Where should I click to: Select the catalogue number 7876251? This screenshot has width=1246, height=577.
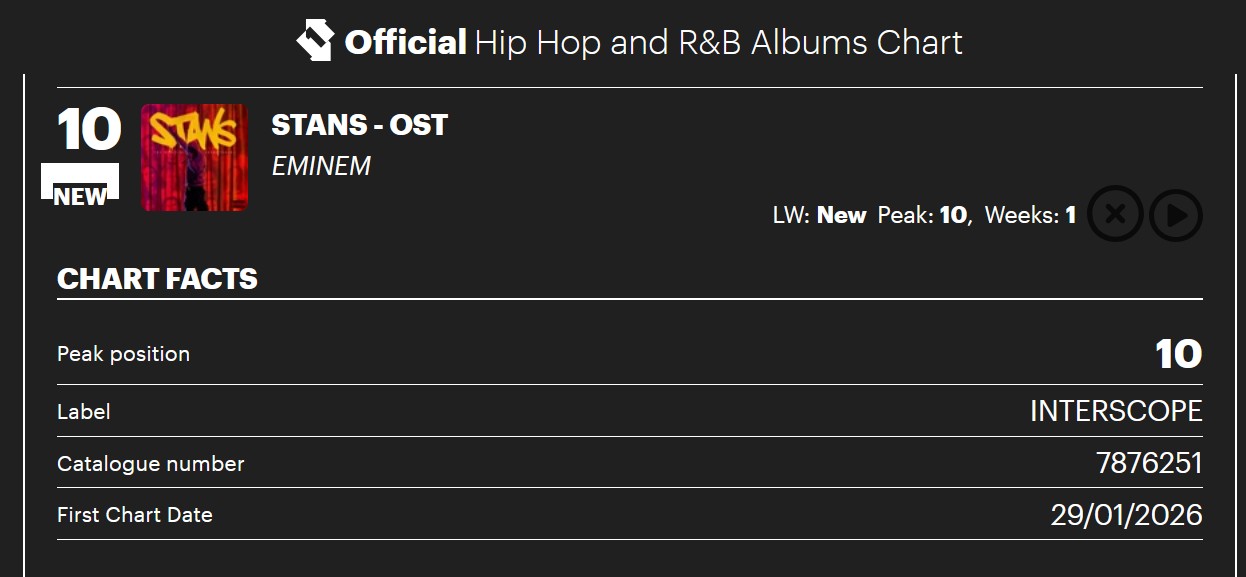(x=1149, y=464)
